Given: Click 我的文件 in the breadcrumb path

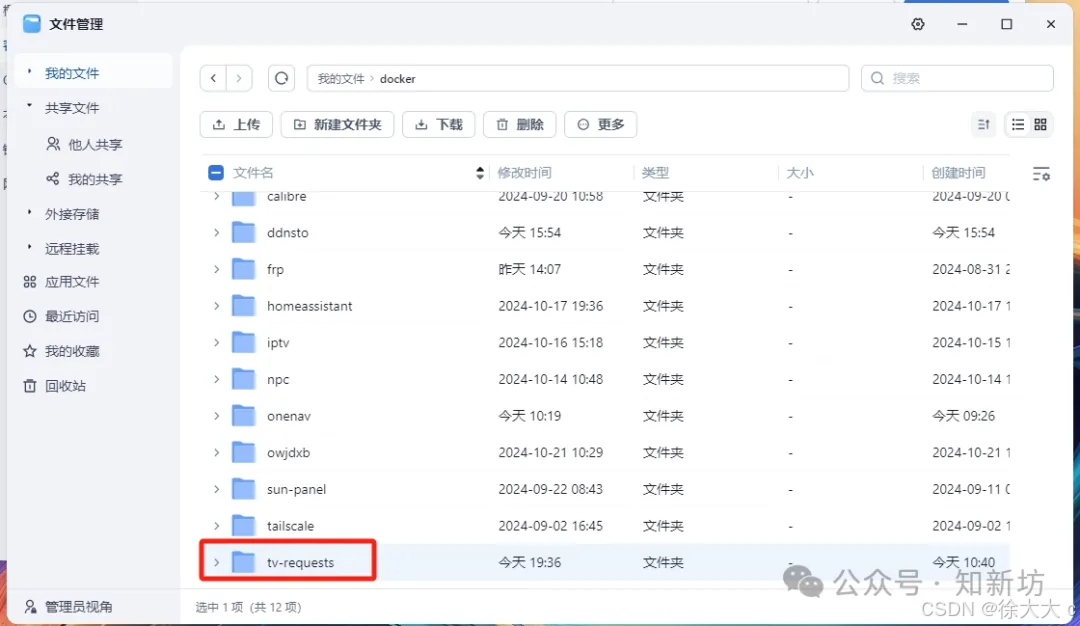Looking at the screenshot, I should (341, 79).
